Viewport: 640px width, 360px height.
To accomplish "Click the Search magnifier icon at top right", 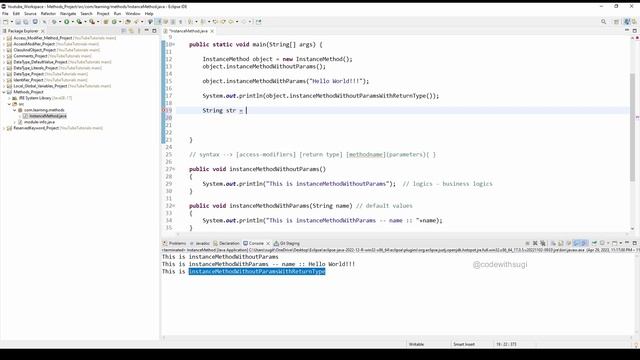I will (x=603, y=22).
